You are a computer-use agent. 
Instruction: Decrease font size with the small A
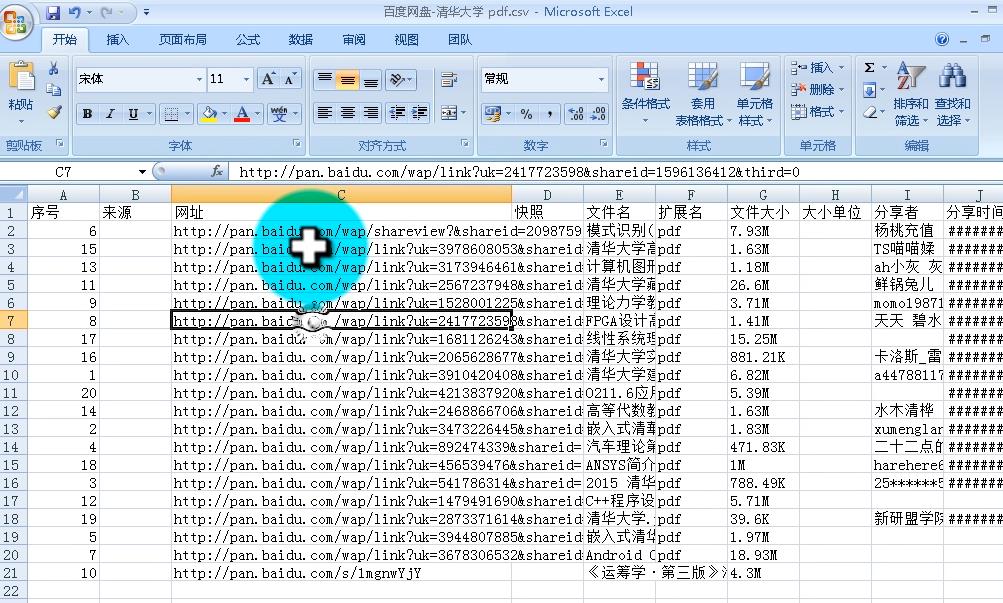290,79
